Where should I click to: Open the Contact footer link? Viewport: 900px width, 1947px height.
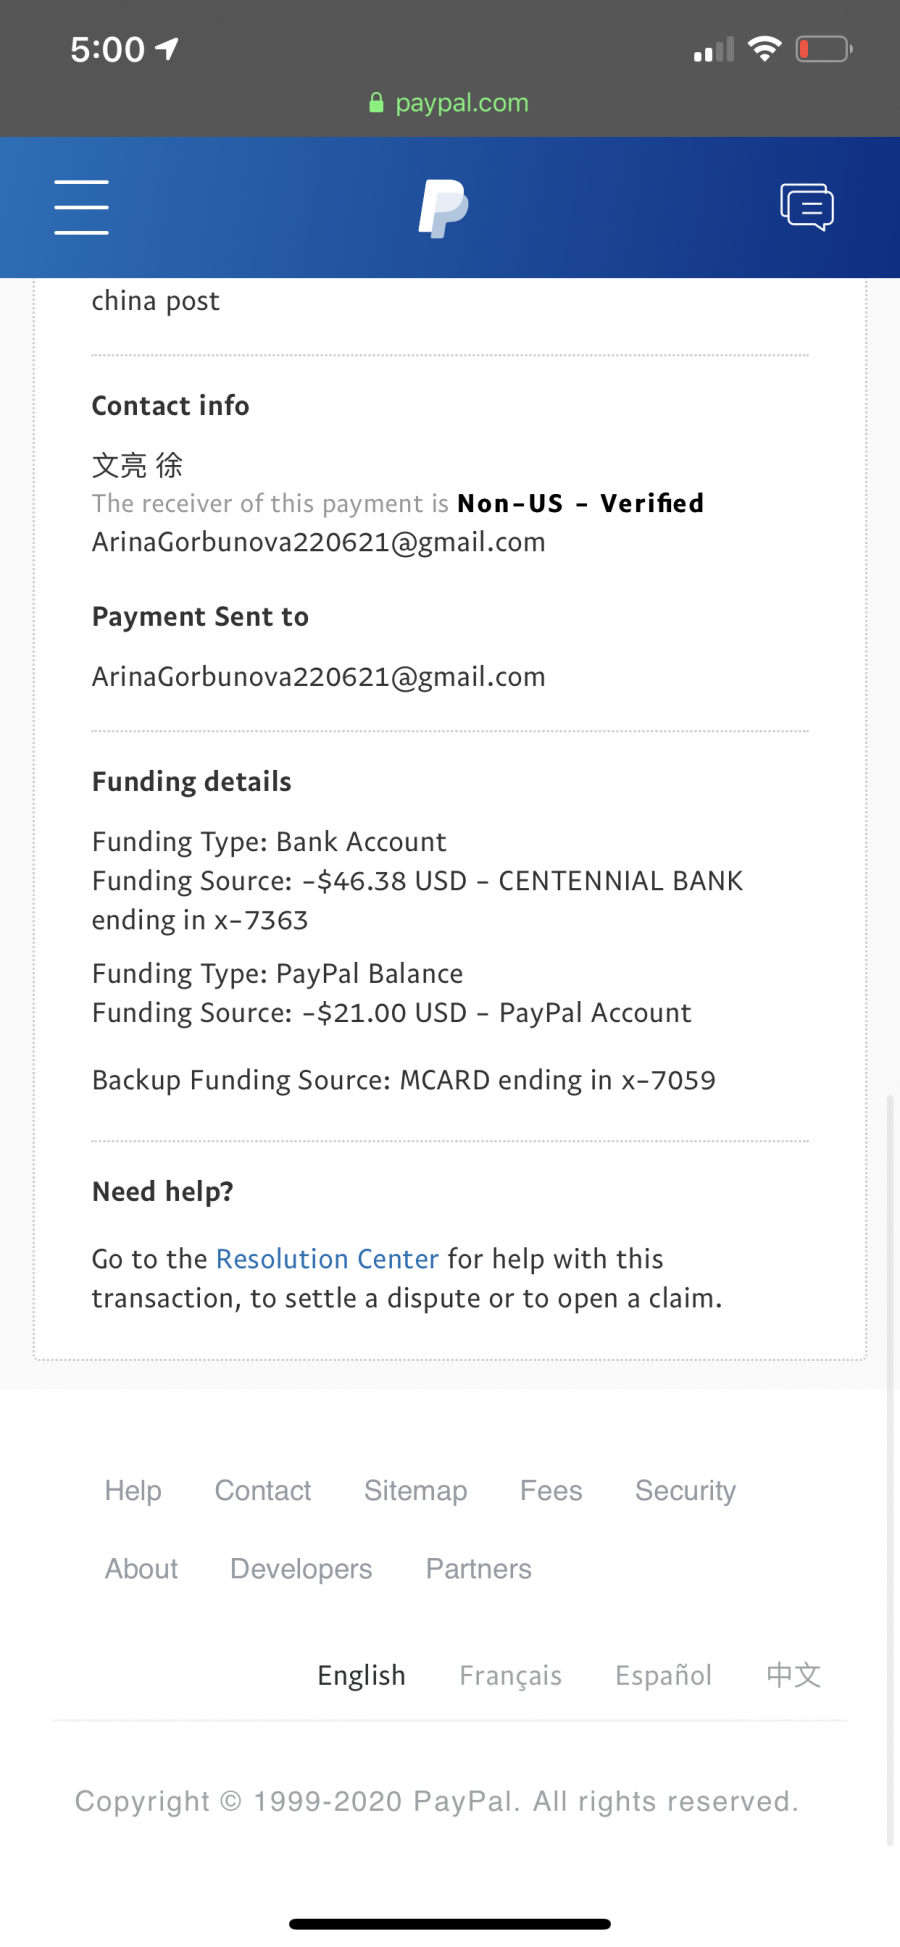pos(263,1490)
